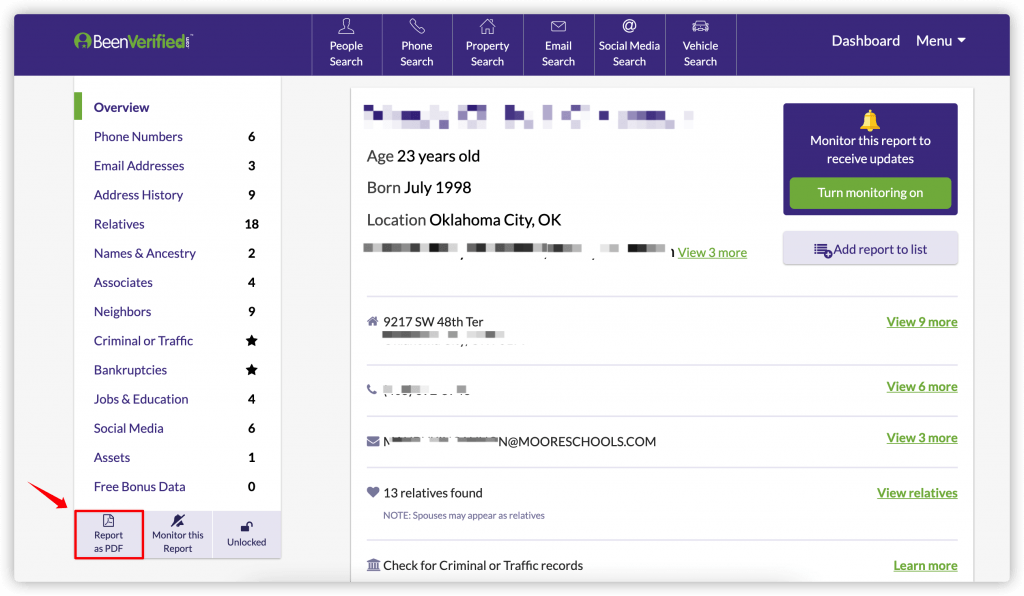Click the star icon beside Criminal or Traffic
This screenshot has width=1024, height=596.
point(251,340)
